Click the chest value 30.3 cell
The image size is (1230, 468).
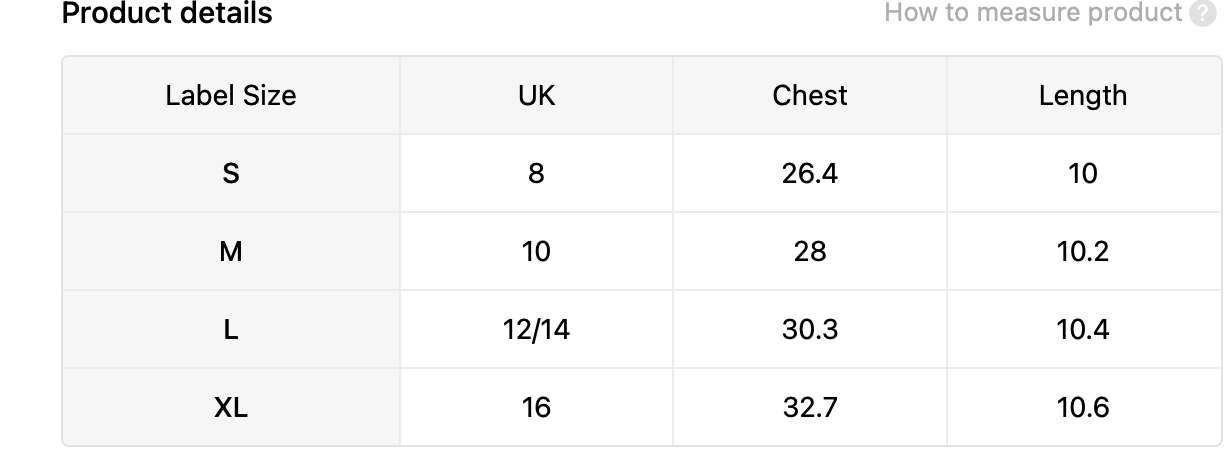[x=810, y=330]
